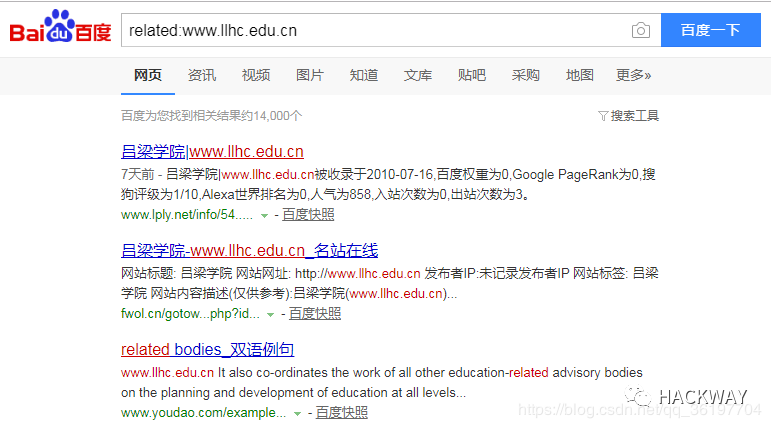The image size is (771, 428).
Task: Click the www.lply.net/info/54 URL
Action: pos(187,215)
